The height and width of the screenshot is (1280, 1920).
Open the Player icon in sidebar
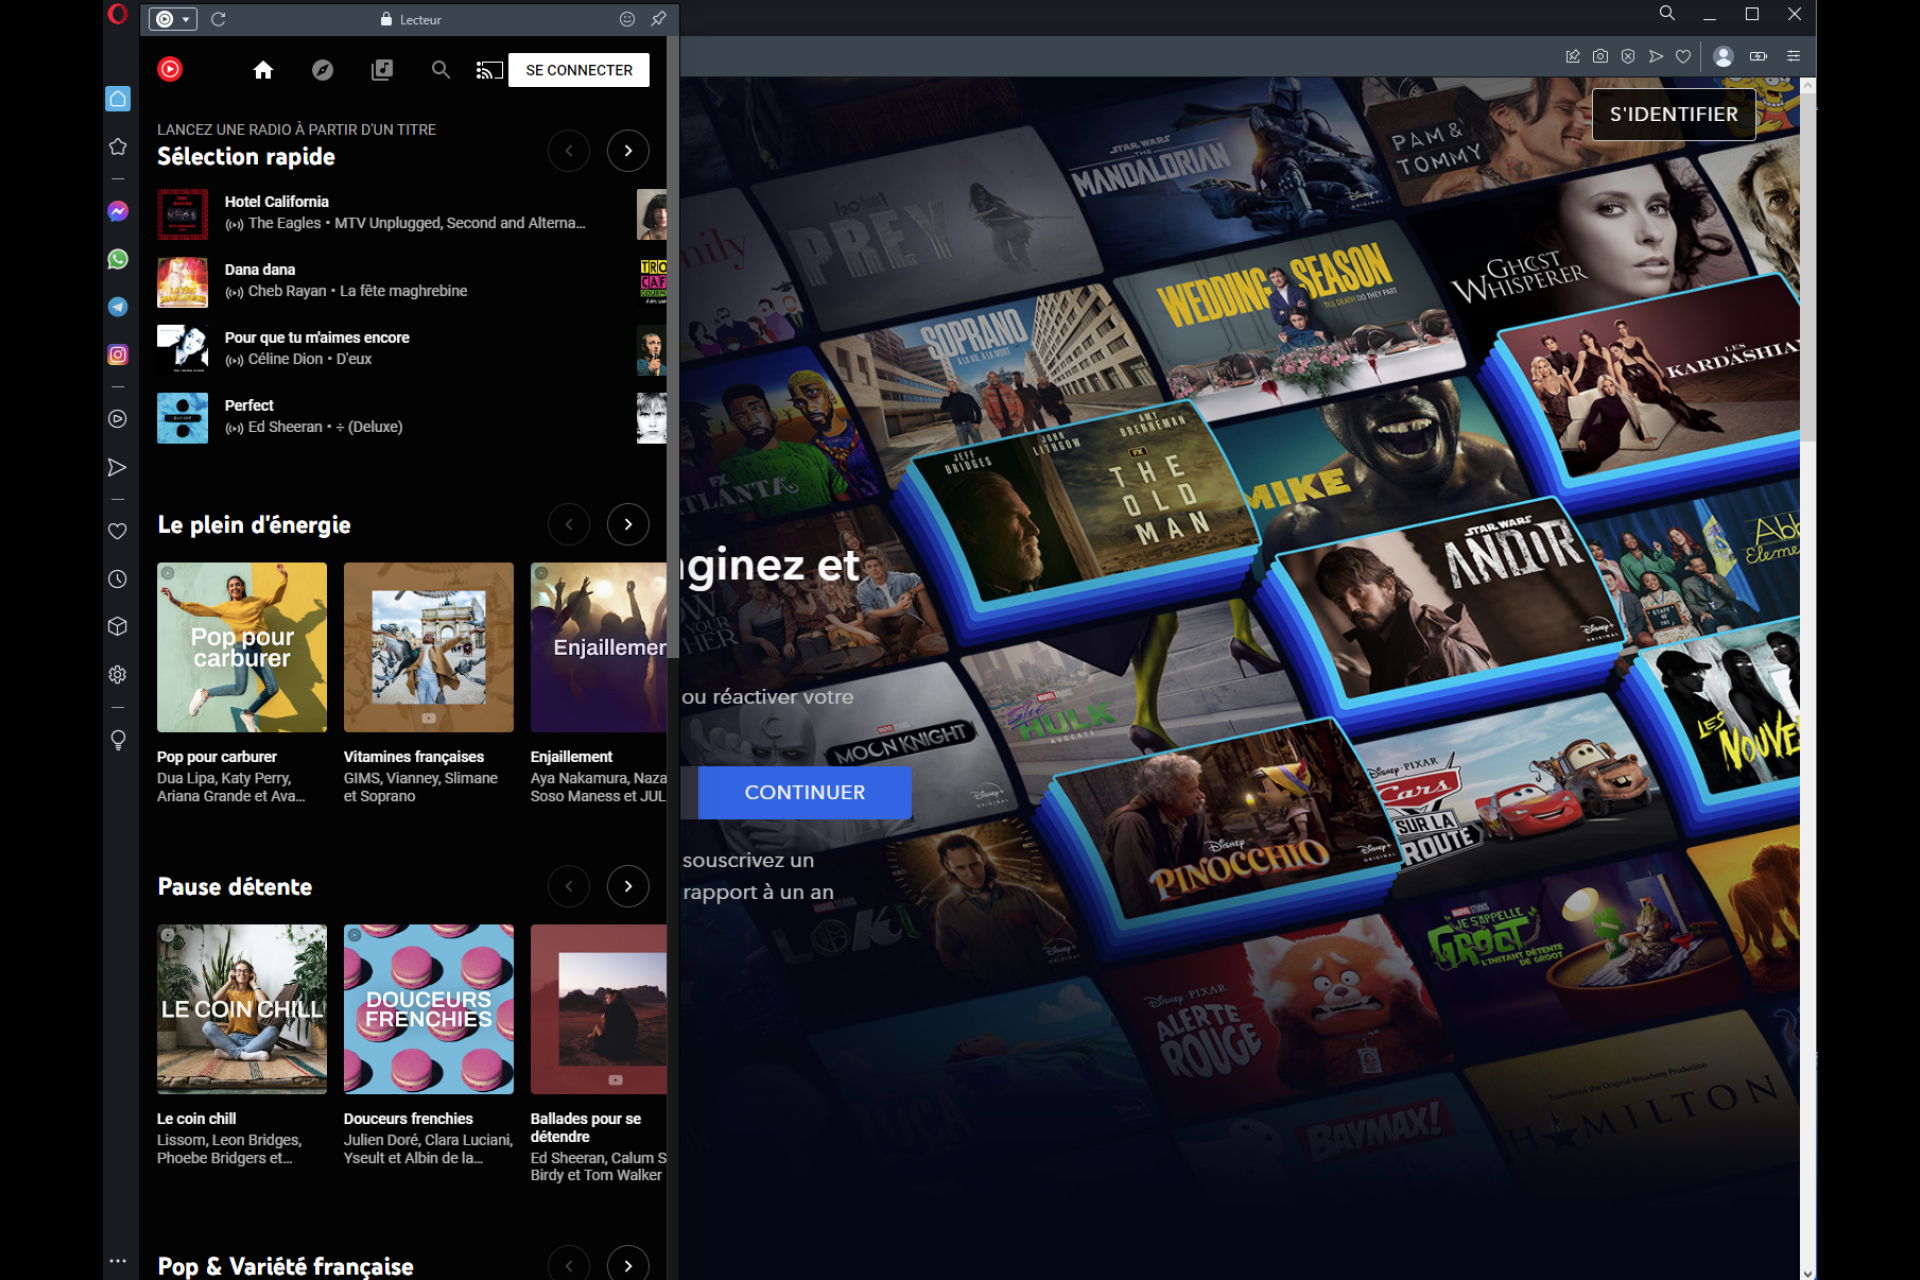coord(117,419)
